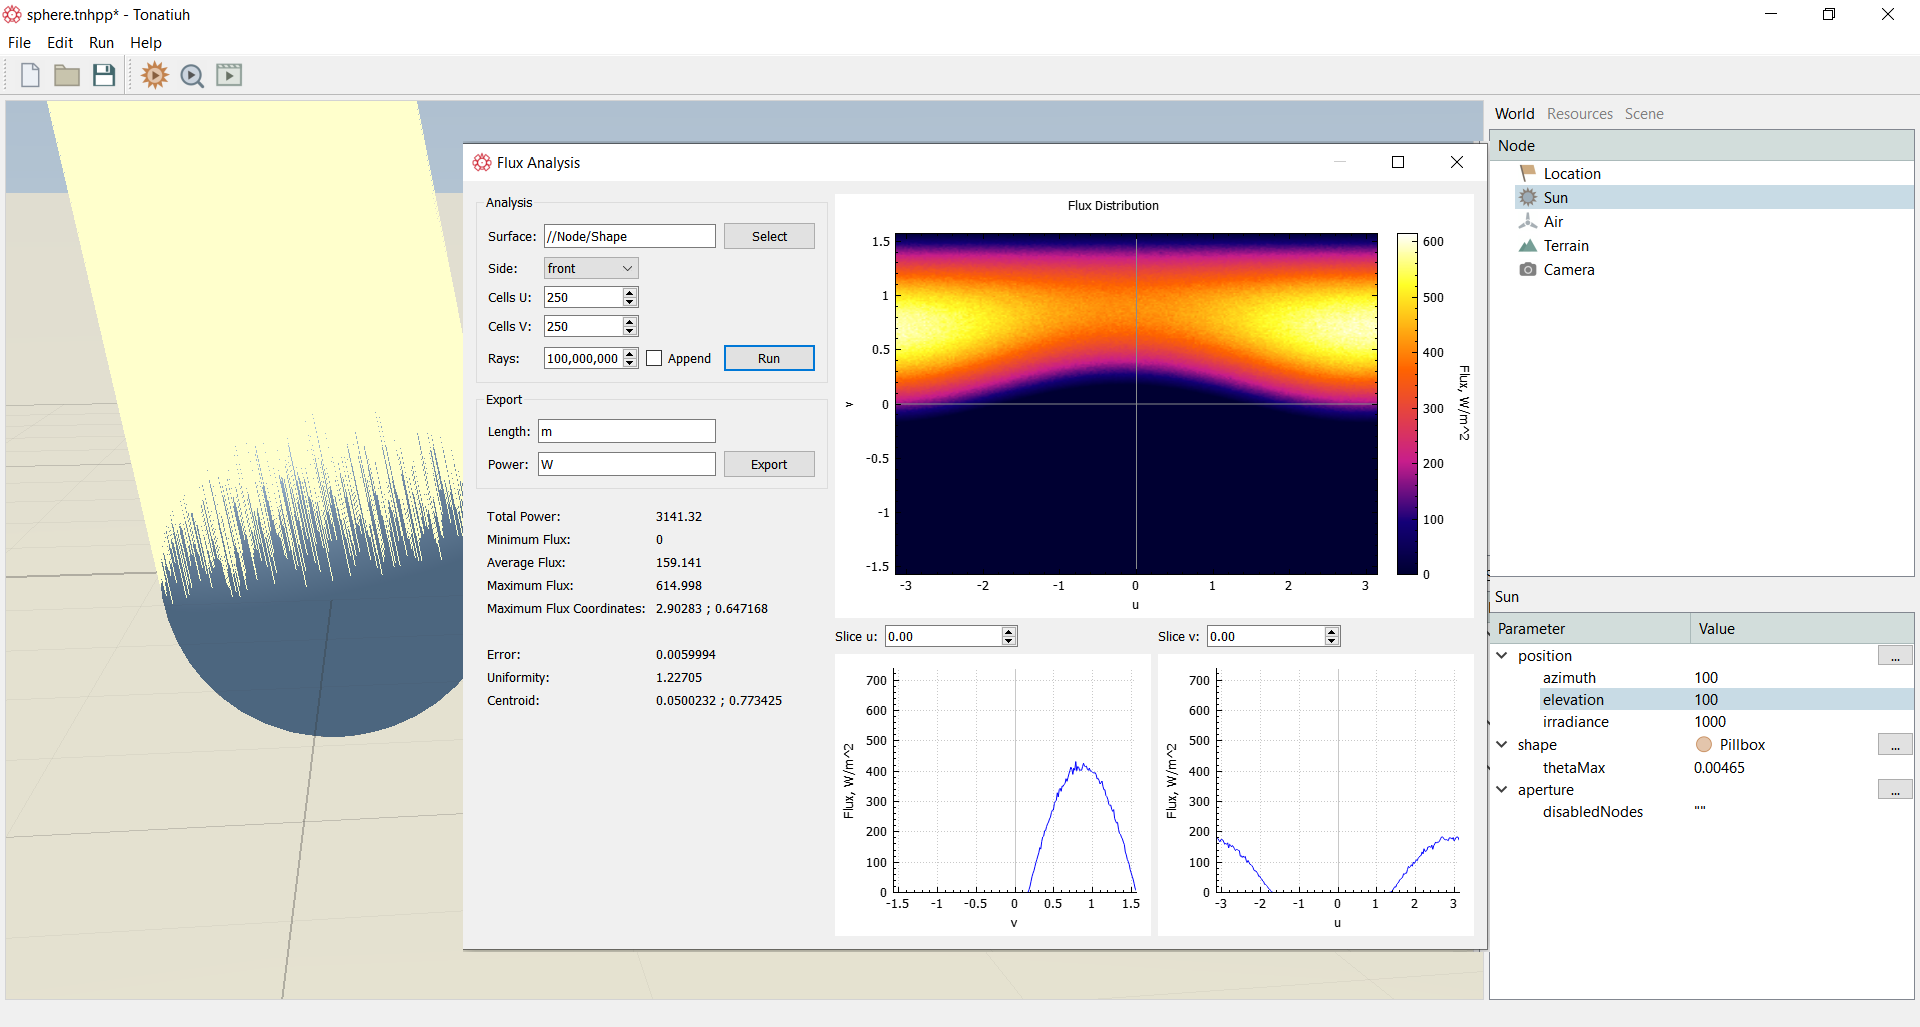This screenshot has width=1920, height=1027.
Task: Enable the Append checkbox
Action: click(654, 358)
